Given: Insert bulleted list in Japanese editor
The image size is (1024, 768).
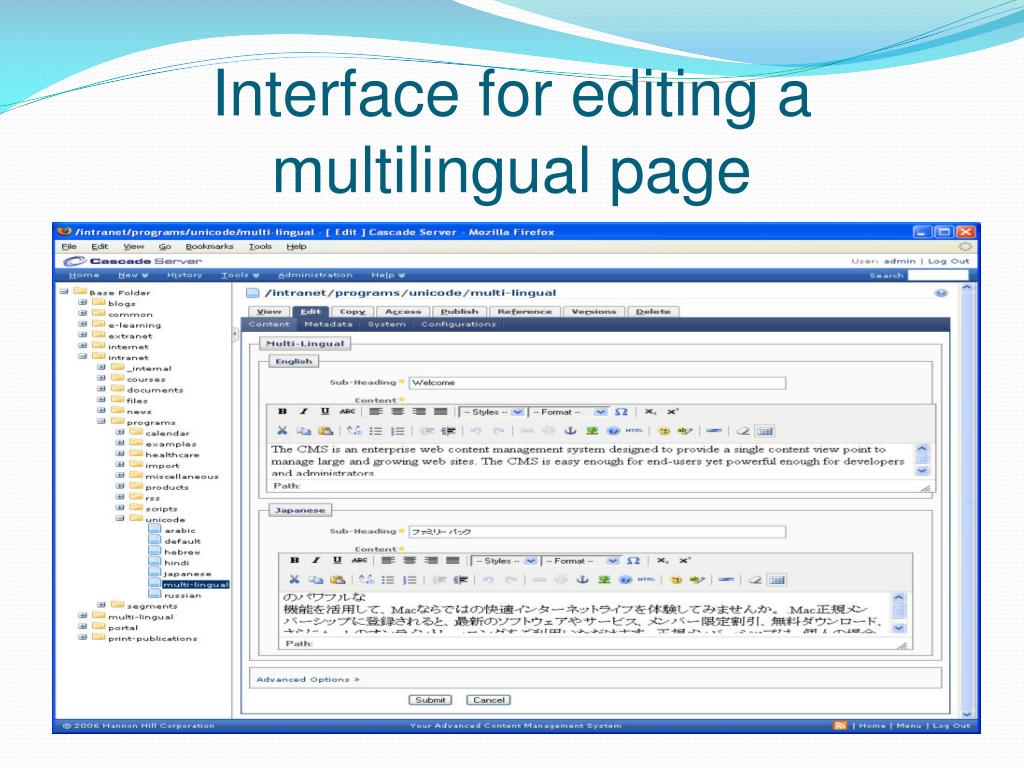Looking at the screenshot, I should click(388, 580).
